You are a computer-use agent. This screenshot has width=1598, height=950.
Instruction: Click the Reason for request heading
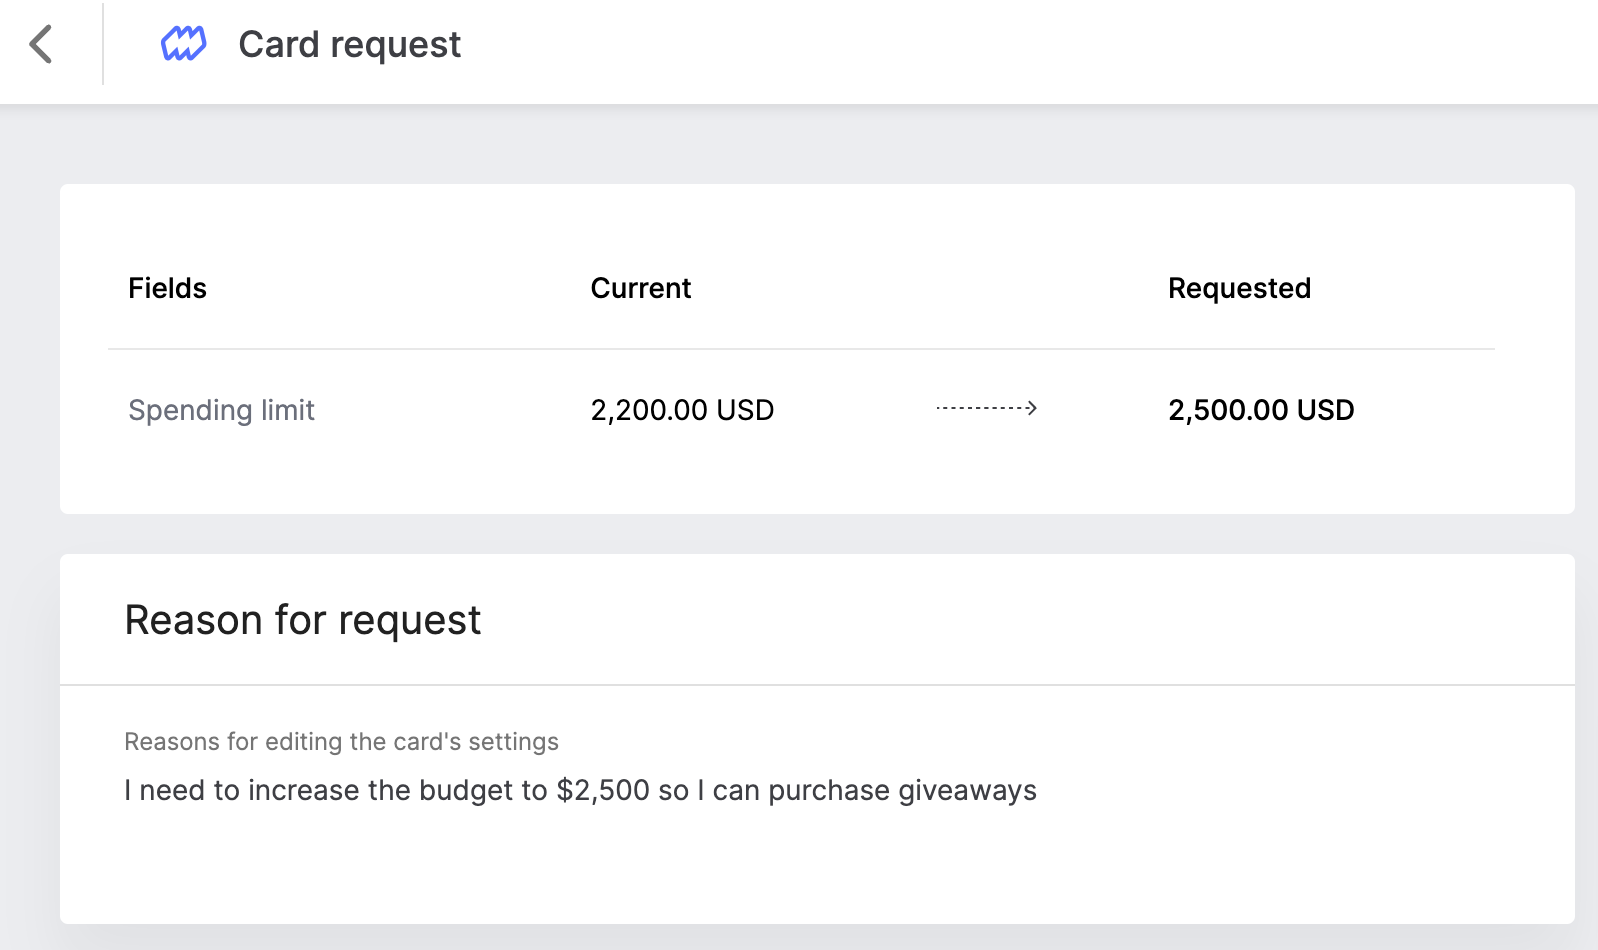point(302,620)
